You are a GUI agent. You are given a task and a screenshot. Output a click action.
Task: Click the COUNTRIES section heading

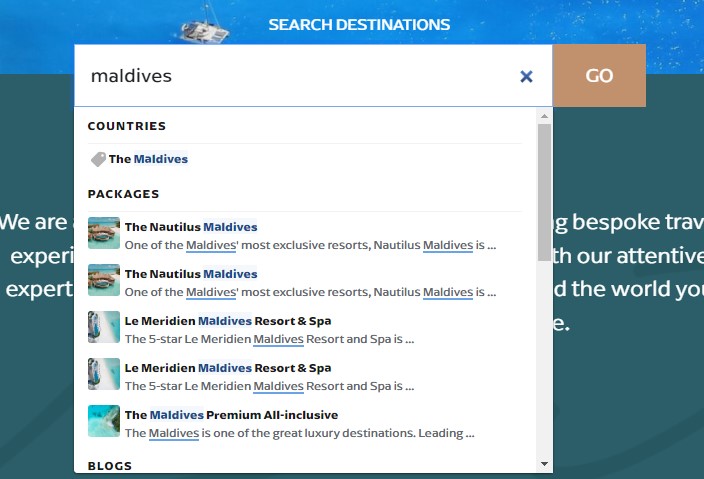tap(127, 126)
